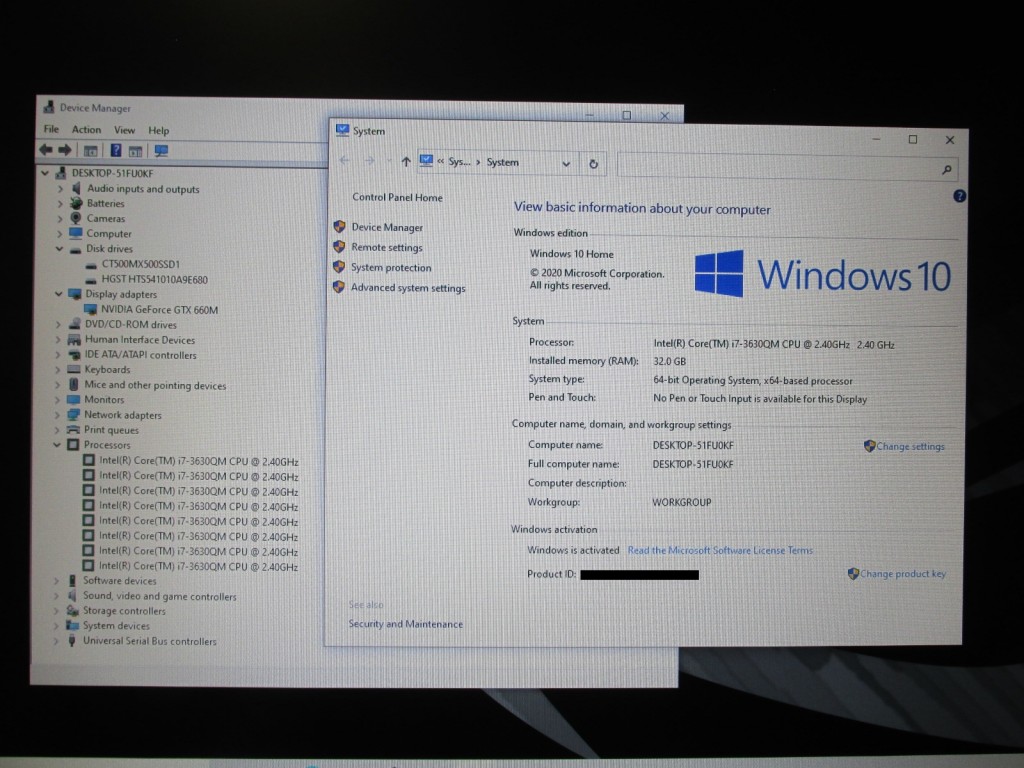Click the Change settings link
Viewport: 1024px width, 768px height.
click(x=910, y=447)
